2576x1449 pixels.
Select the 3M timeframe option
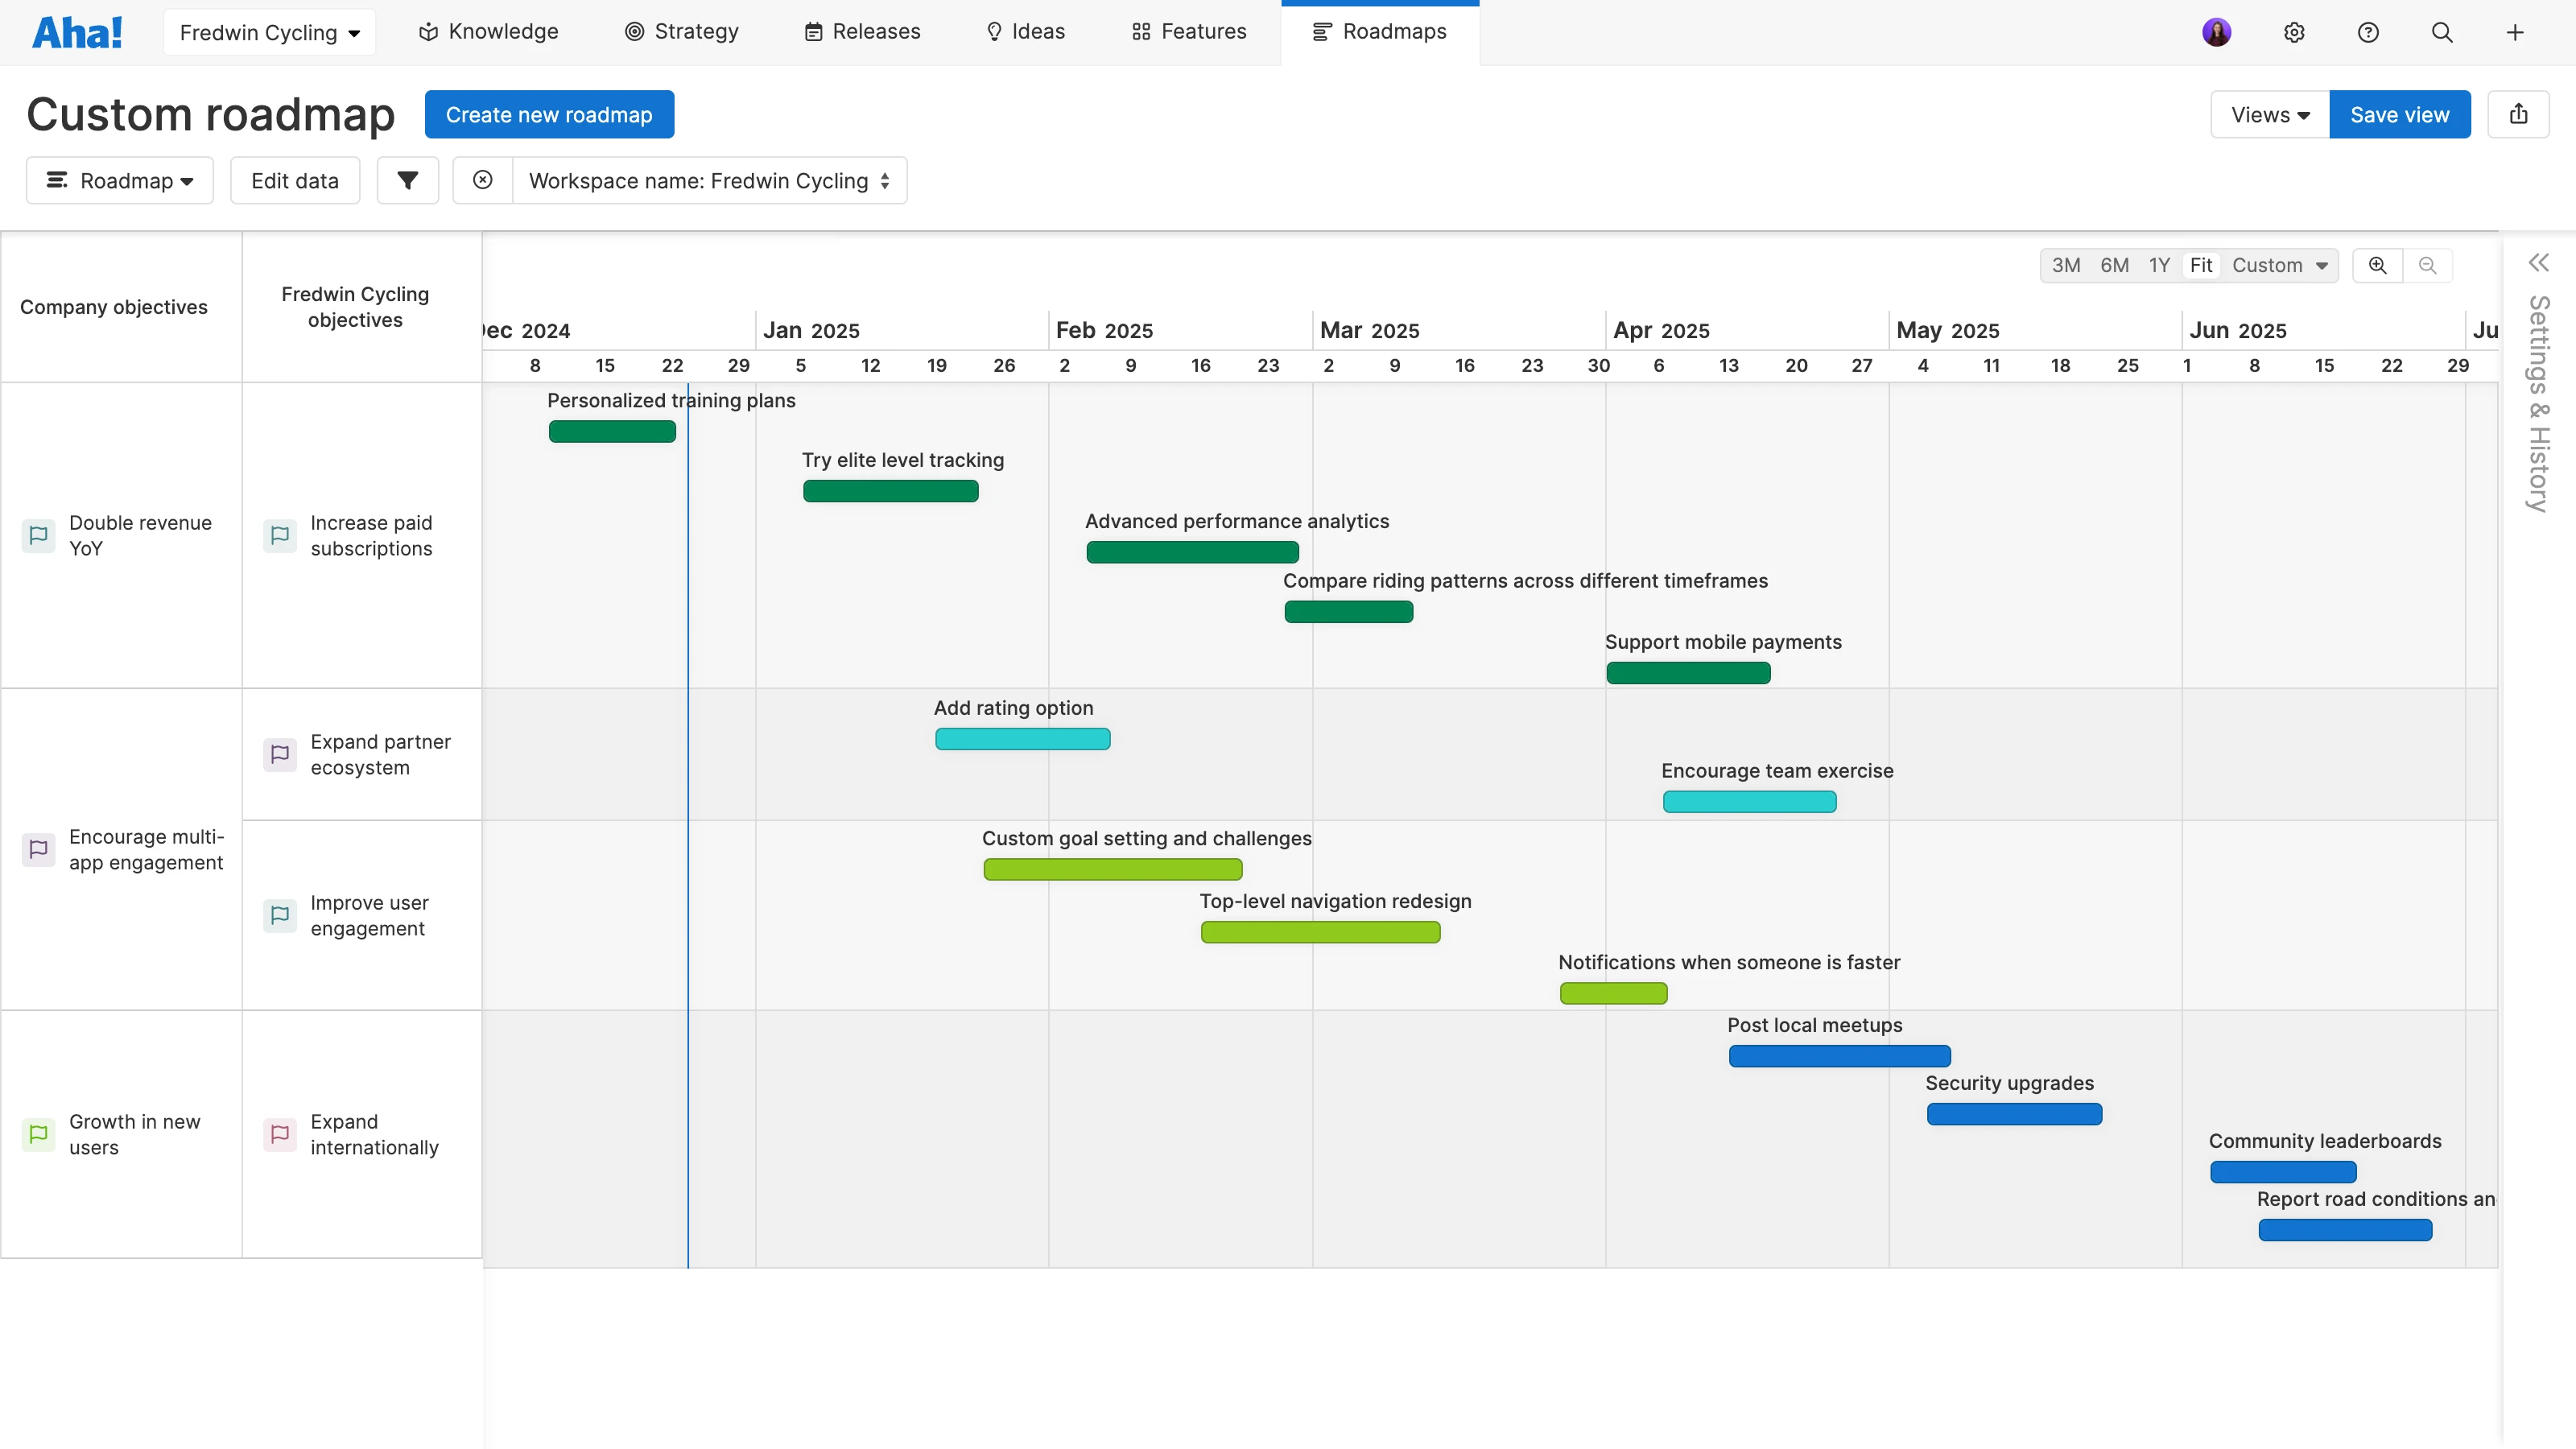pyautogui.click(x=2066, y=265)
